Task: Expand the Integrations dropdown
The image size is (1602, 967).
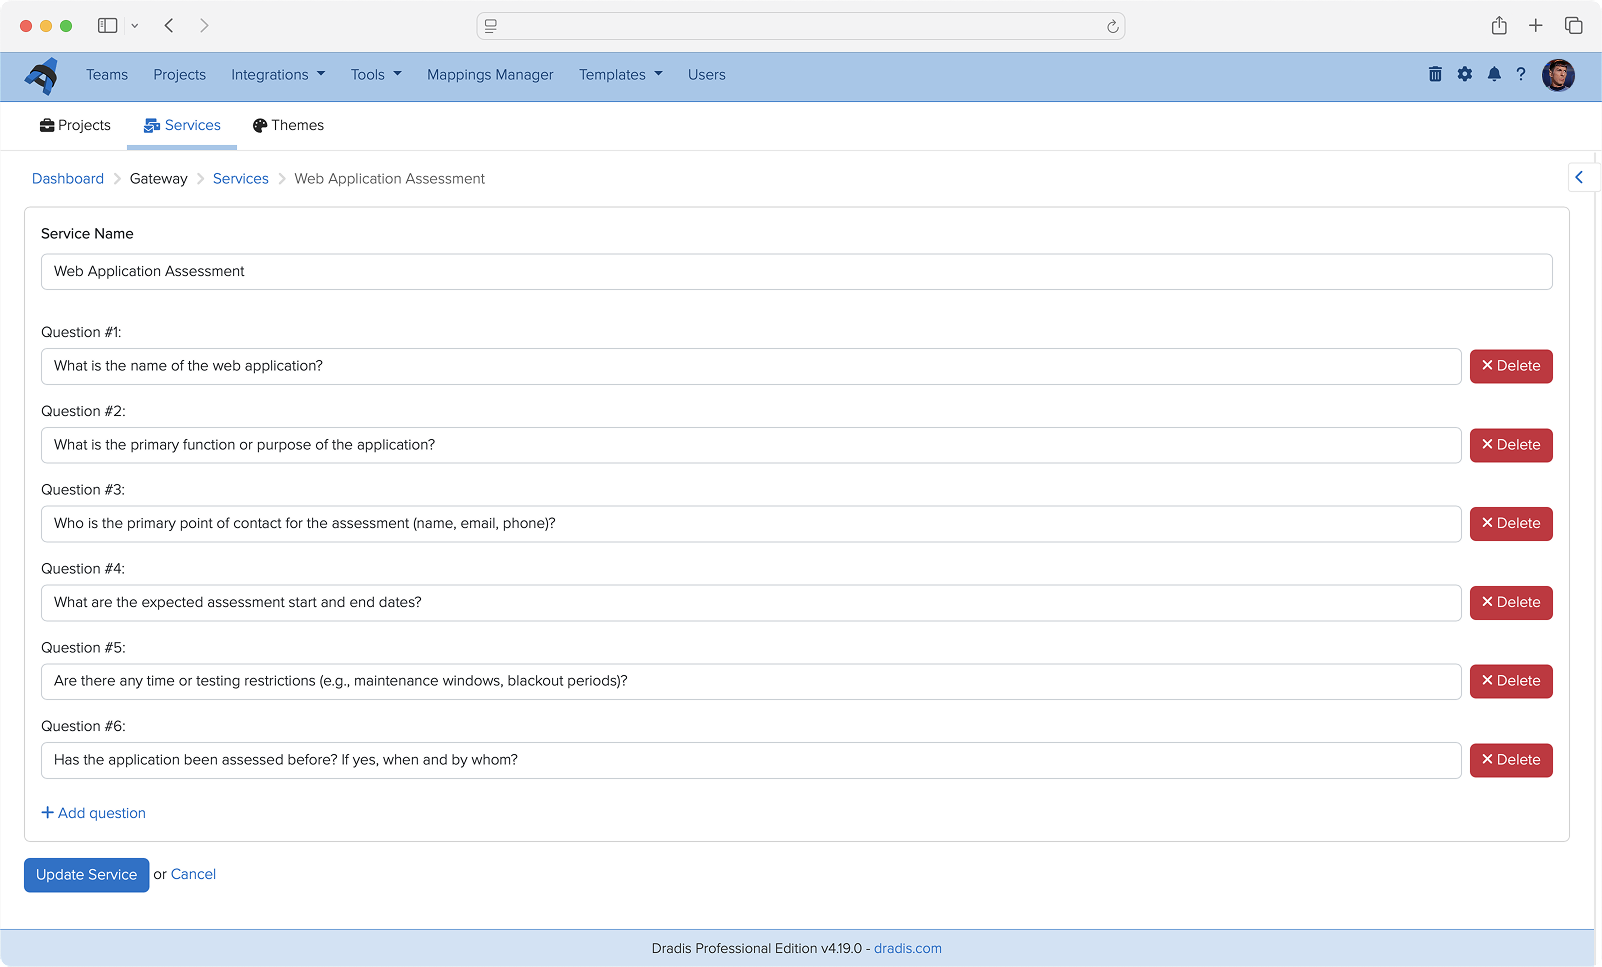Action: tap(278, 75)
